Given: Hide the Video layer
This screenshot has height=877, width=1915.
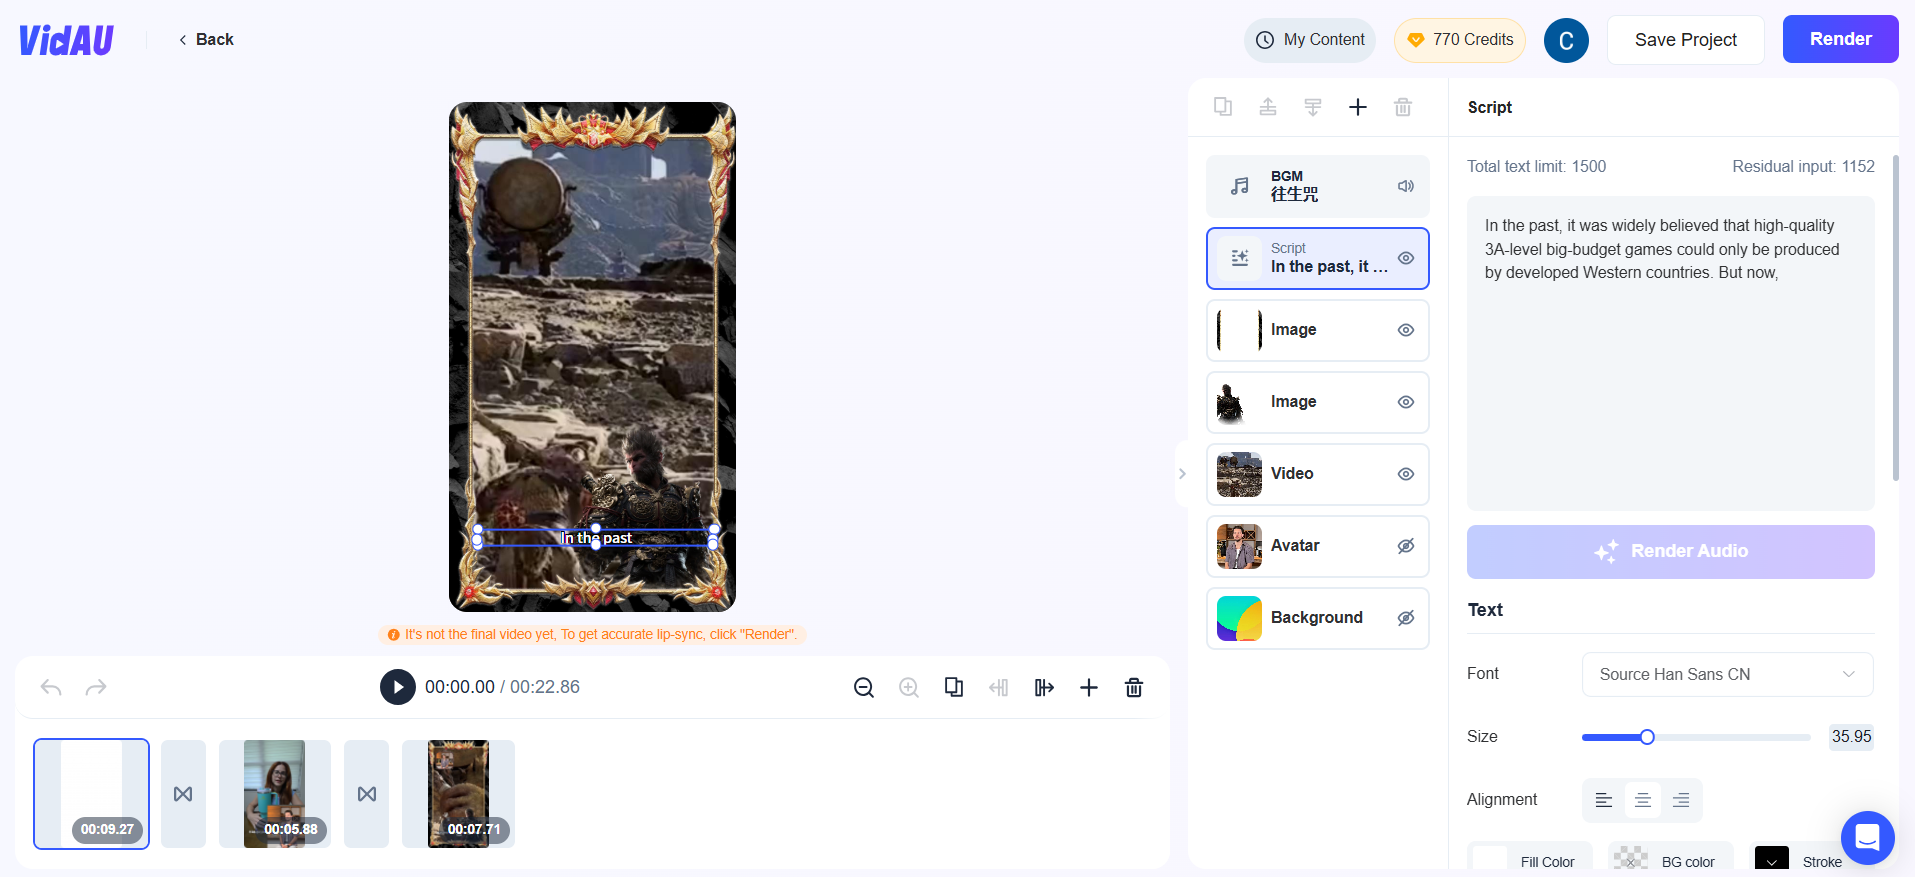Looking at the screenshot, I should pyautogui.click(x=1406, y=474).
